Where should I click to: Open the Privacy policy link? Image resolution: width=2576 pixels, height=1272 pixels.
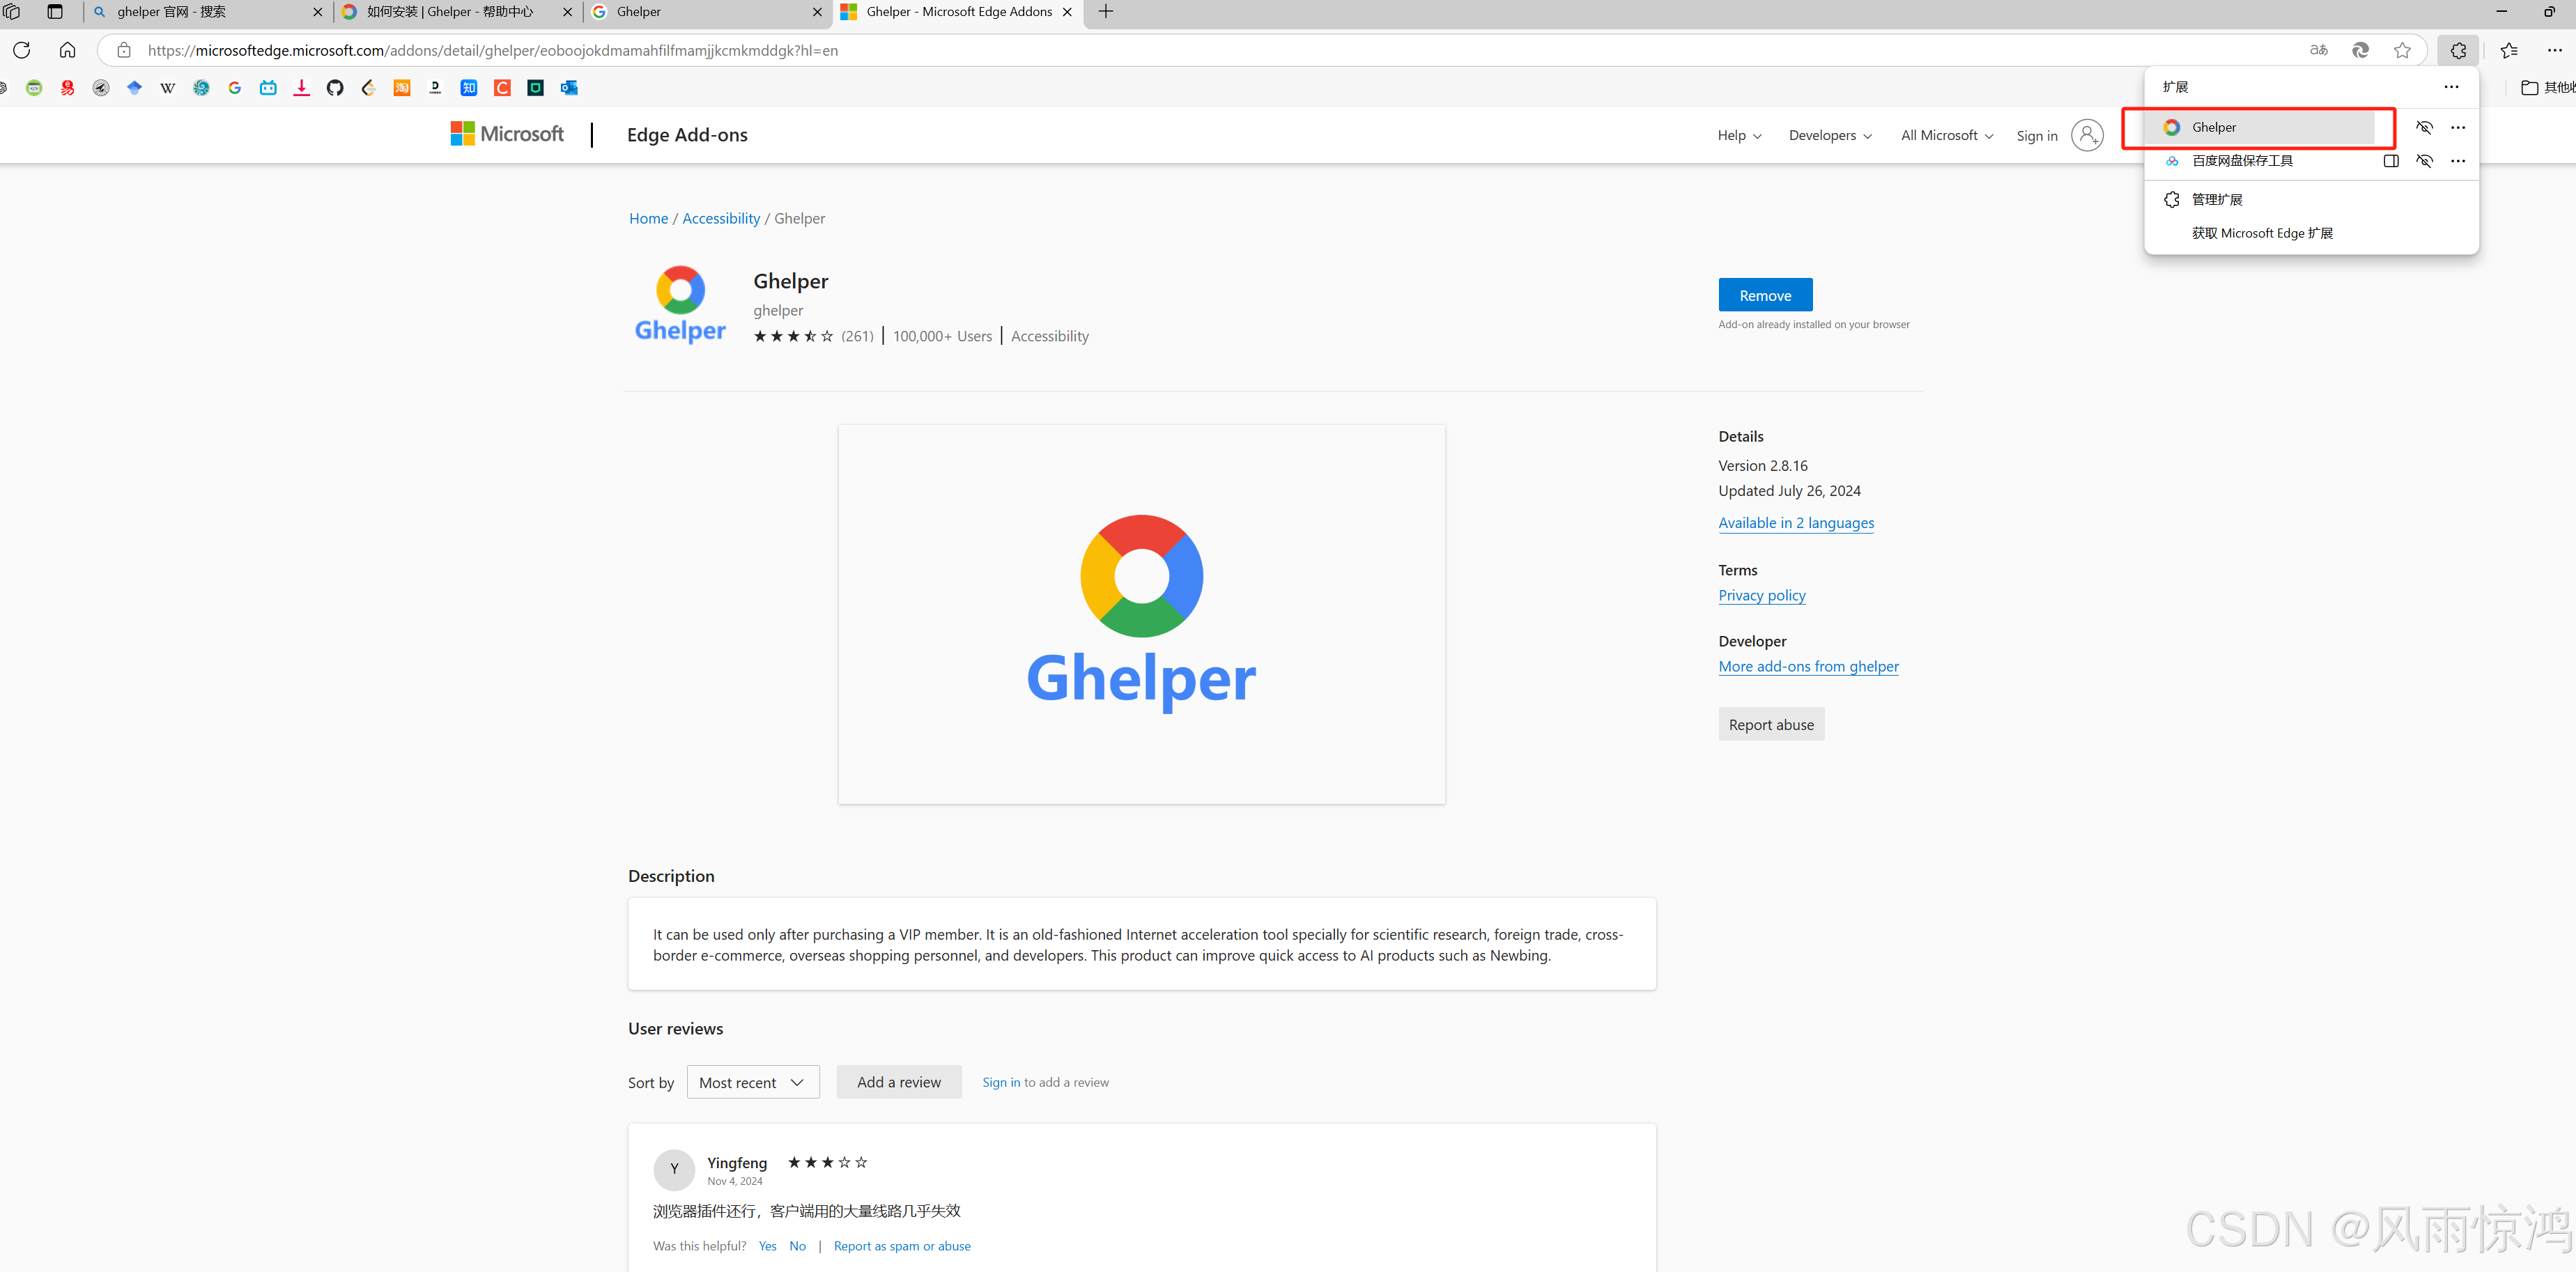(x=1762, y=595)
